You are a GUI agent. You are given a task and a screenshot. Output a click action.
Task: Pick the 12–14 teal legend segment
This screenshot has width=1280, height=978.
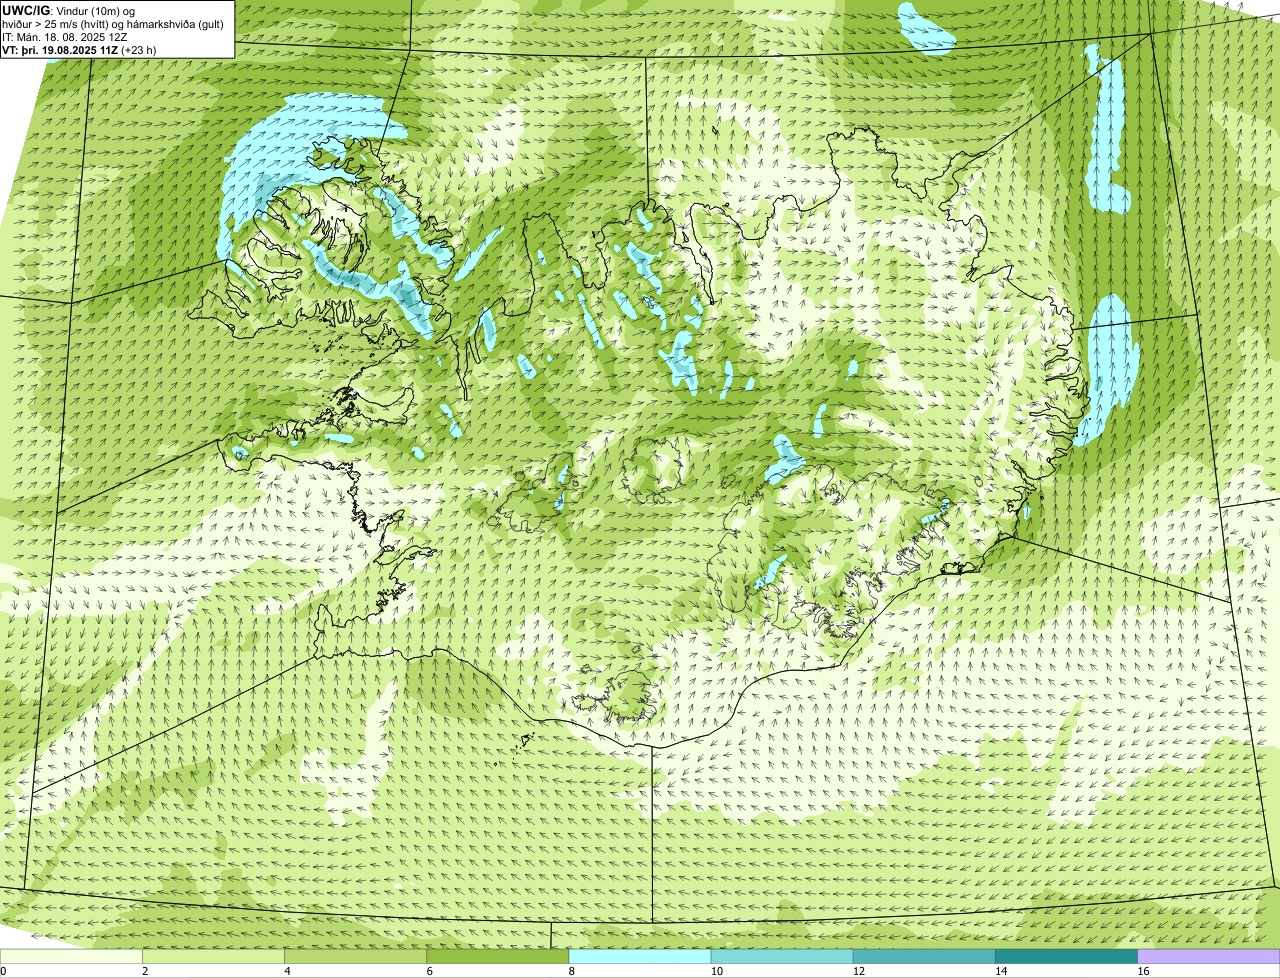tap(924, 956)
